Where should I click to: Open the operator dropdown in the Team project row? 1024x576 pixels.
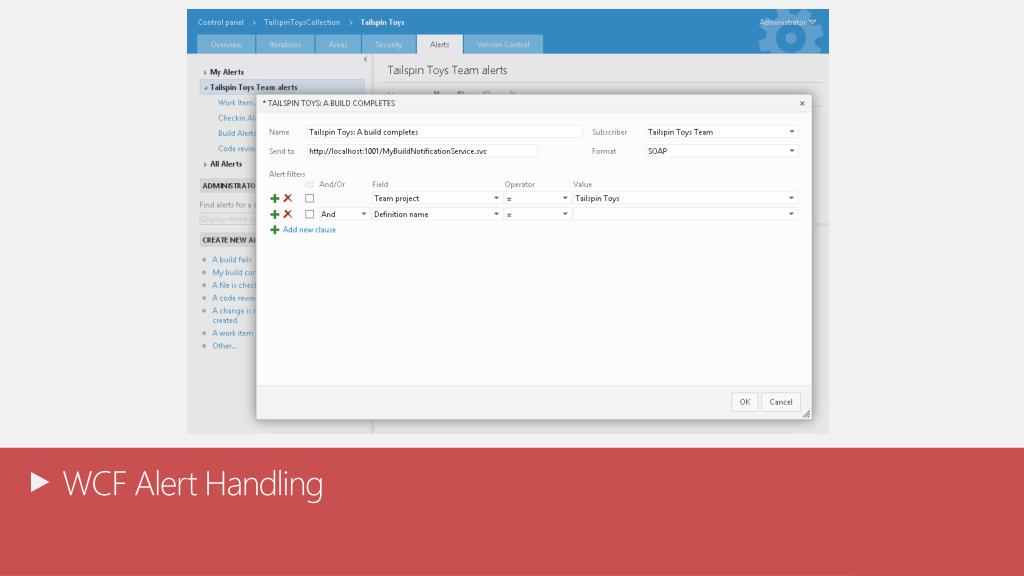tap(565, 199)
